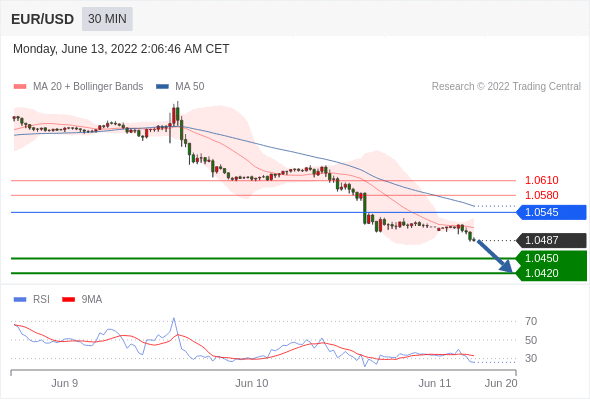Click the blue downward trend arrow

[495, 256]
